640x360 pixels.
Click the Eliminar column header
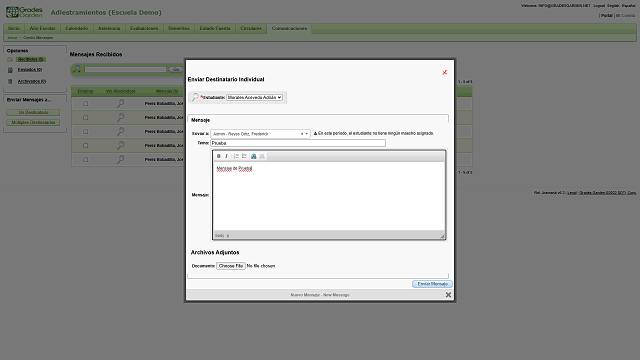(85, 91)
